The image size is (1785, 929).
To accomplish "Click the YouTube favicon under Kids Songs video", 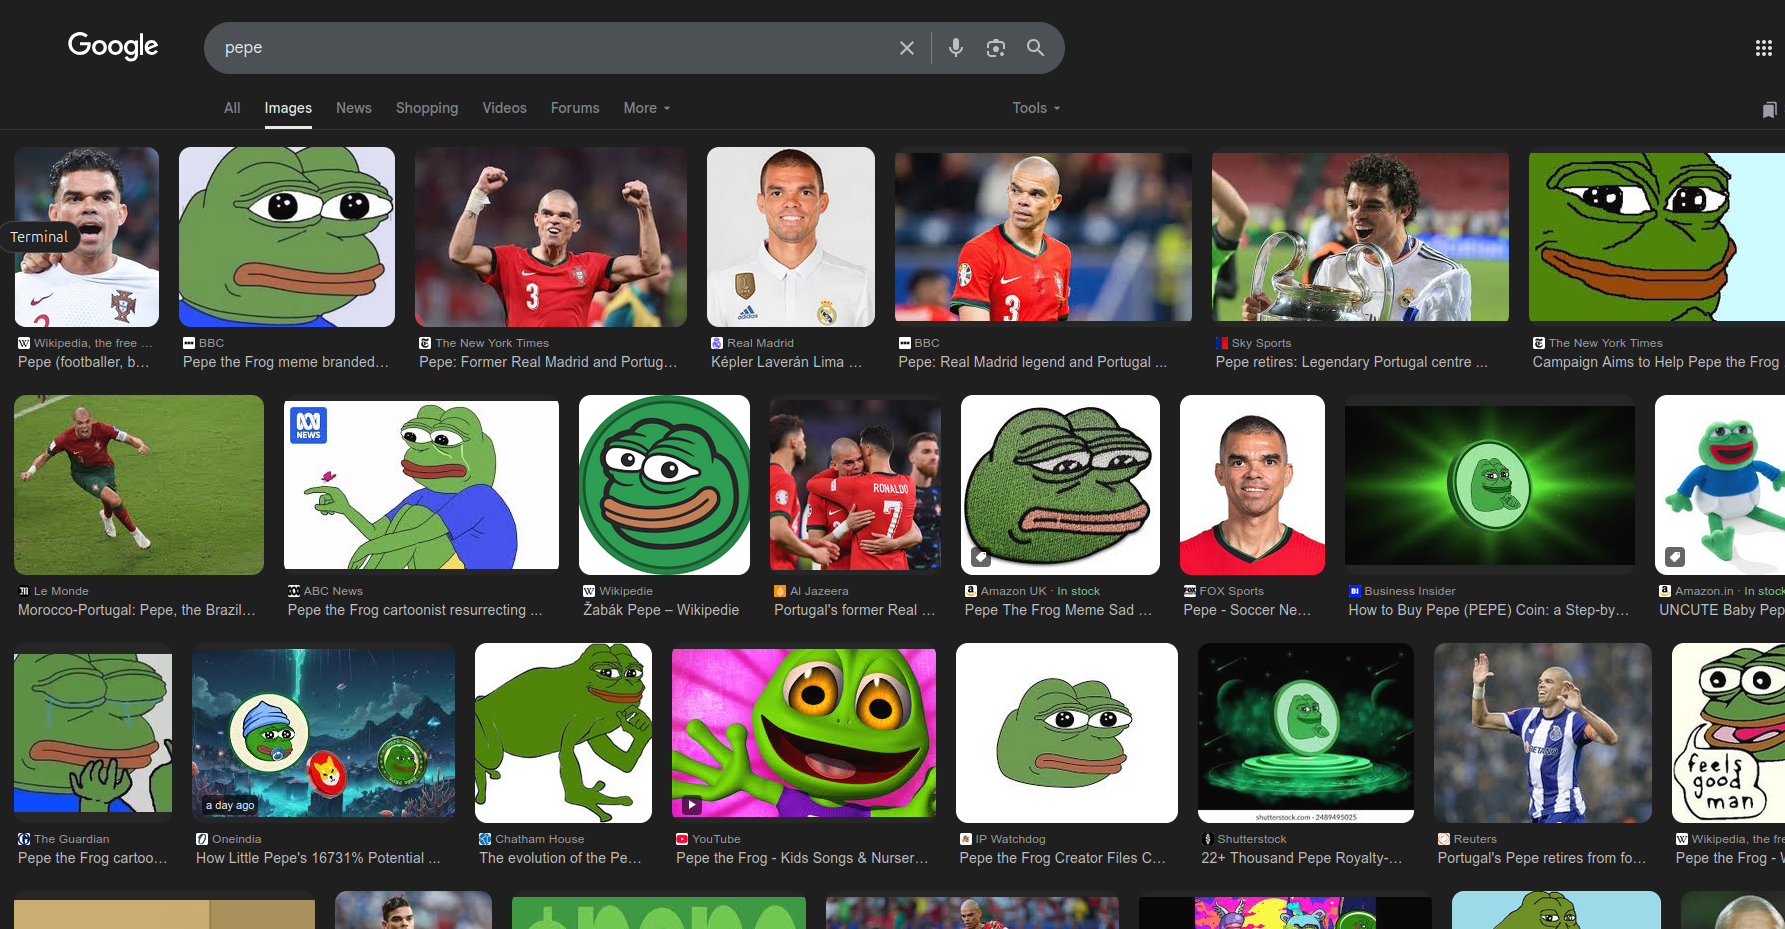I will (x=682, y=839).
